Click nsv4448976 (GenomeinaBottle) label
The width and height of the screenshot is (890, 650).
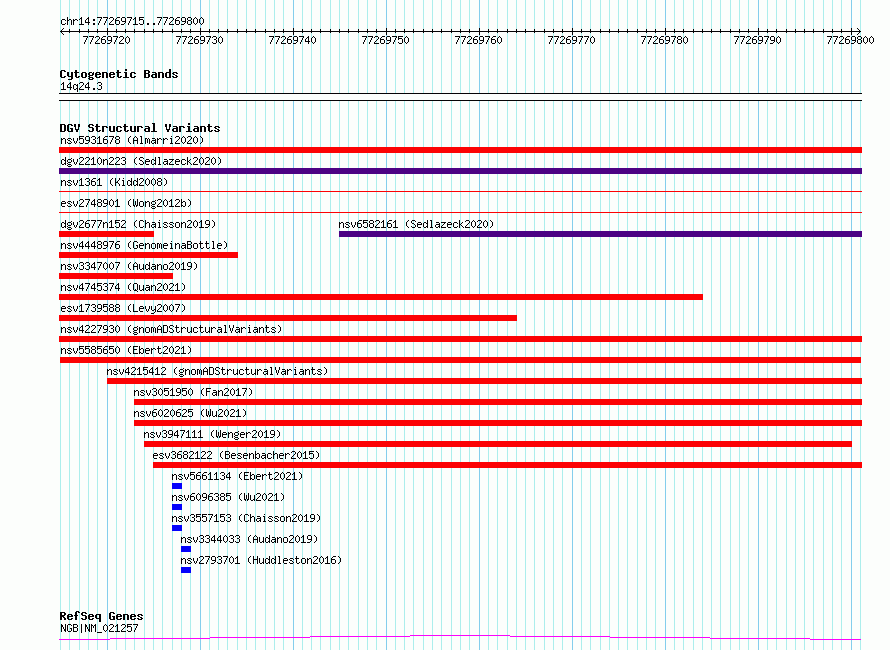click(144, 245)
